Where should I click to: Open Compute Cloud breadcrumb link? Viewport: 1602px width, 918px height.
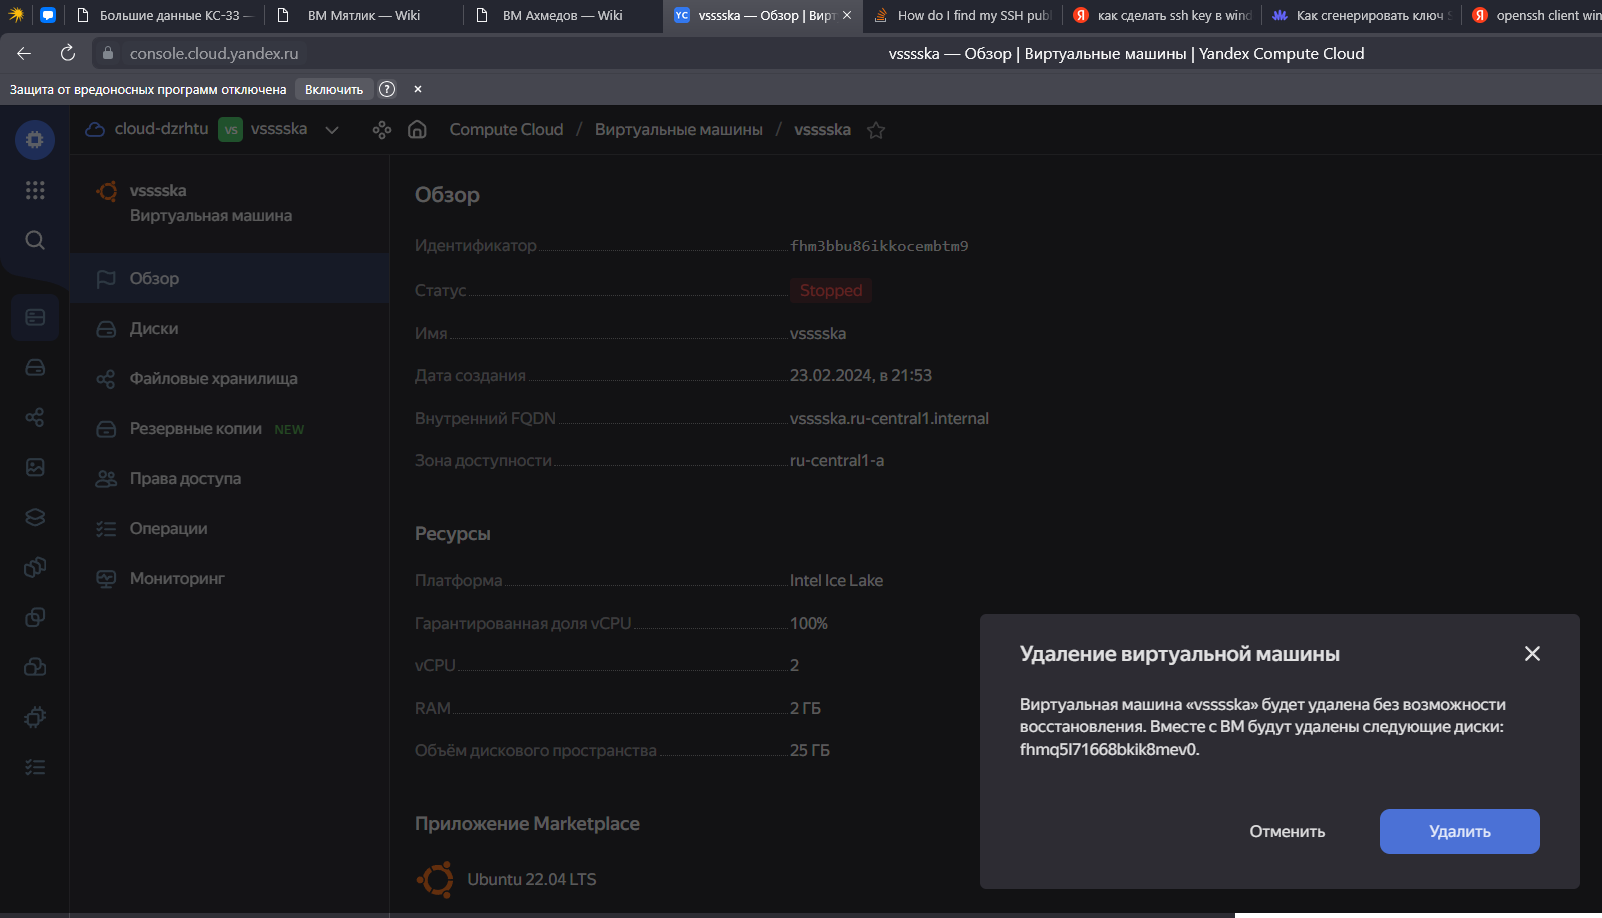tap(506, 130)
